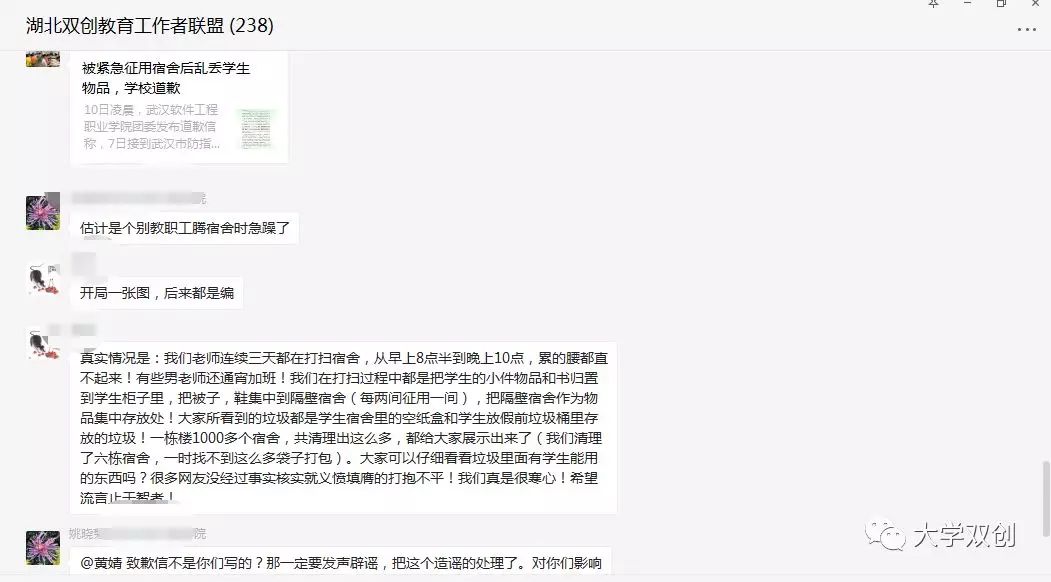Click the 大学双创 WeChat watermark logo
The image size is (1051, 582).
940,535
